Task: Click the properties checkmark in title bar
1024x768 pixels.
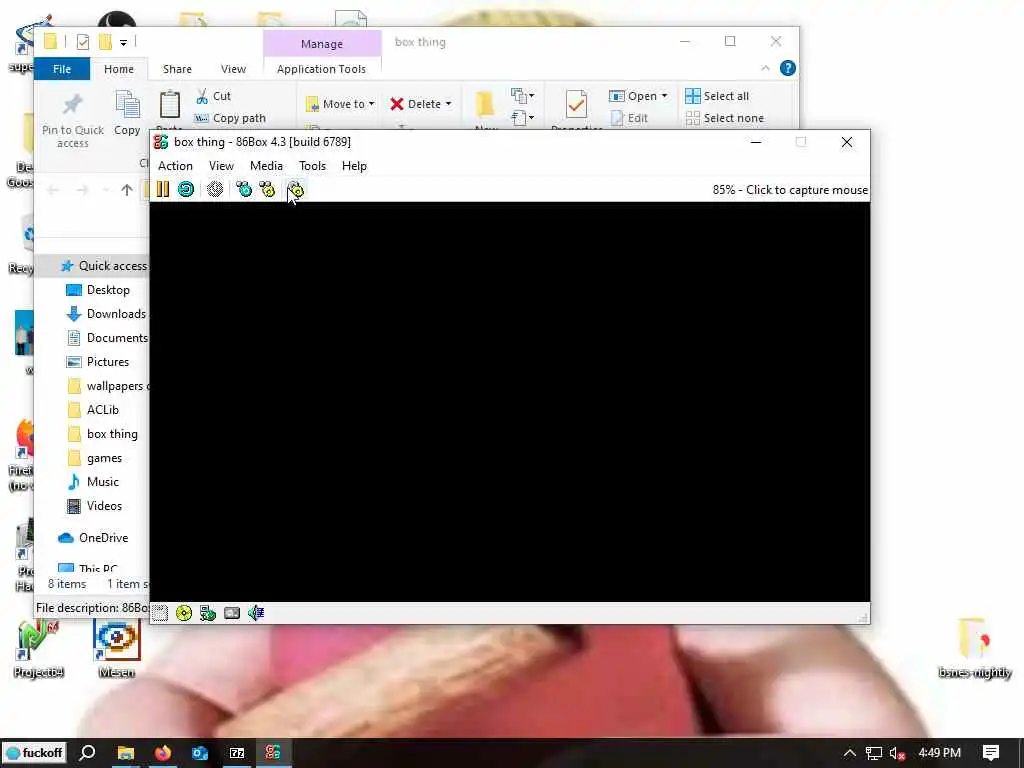Action: 83,42
